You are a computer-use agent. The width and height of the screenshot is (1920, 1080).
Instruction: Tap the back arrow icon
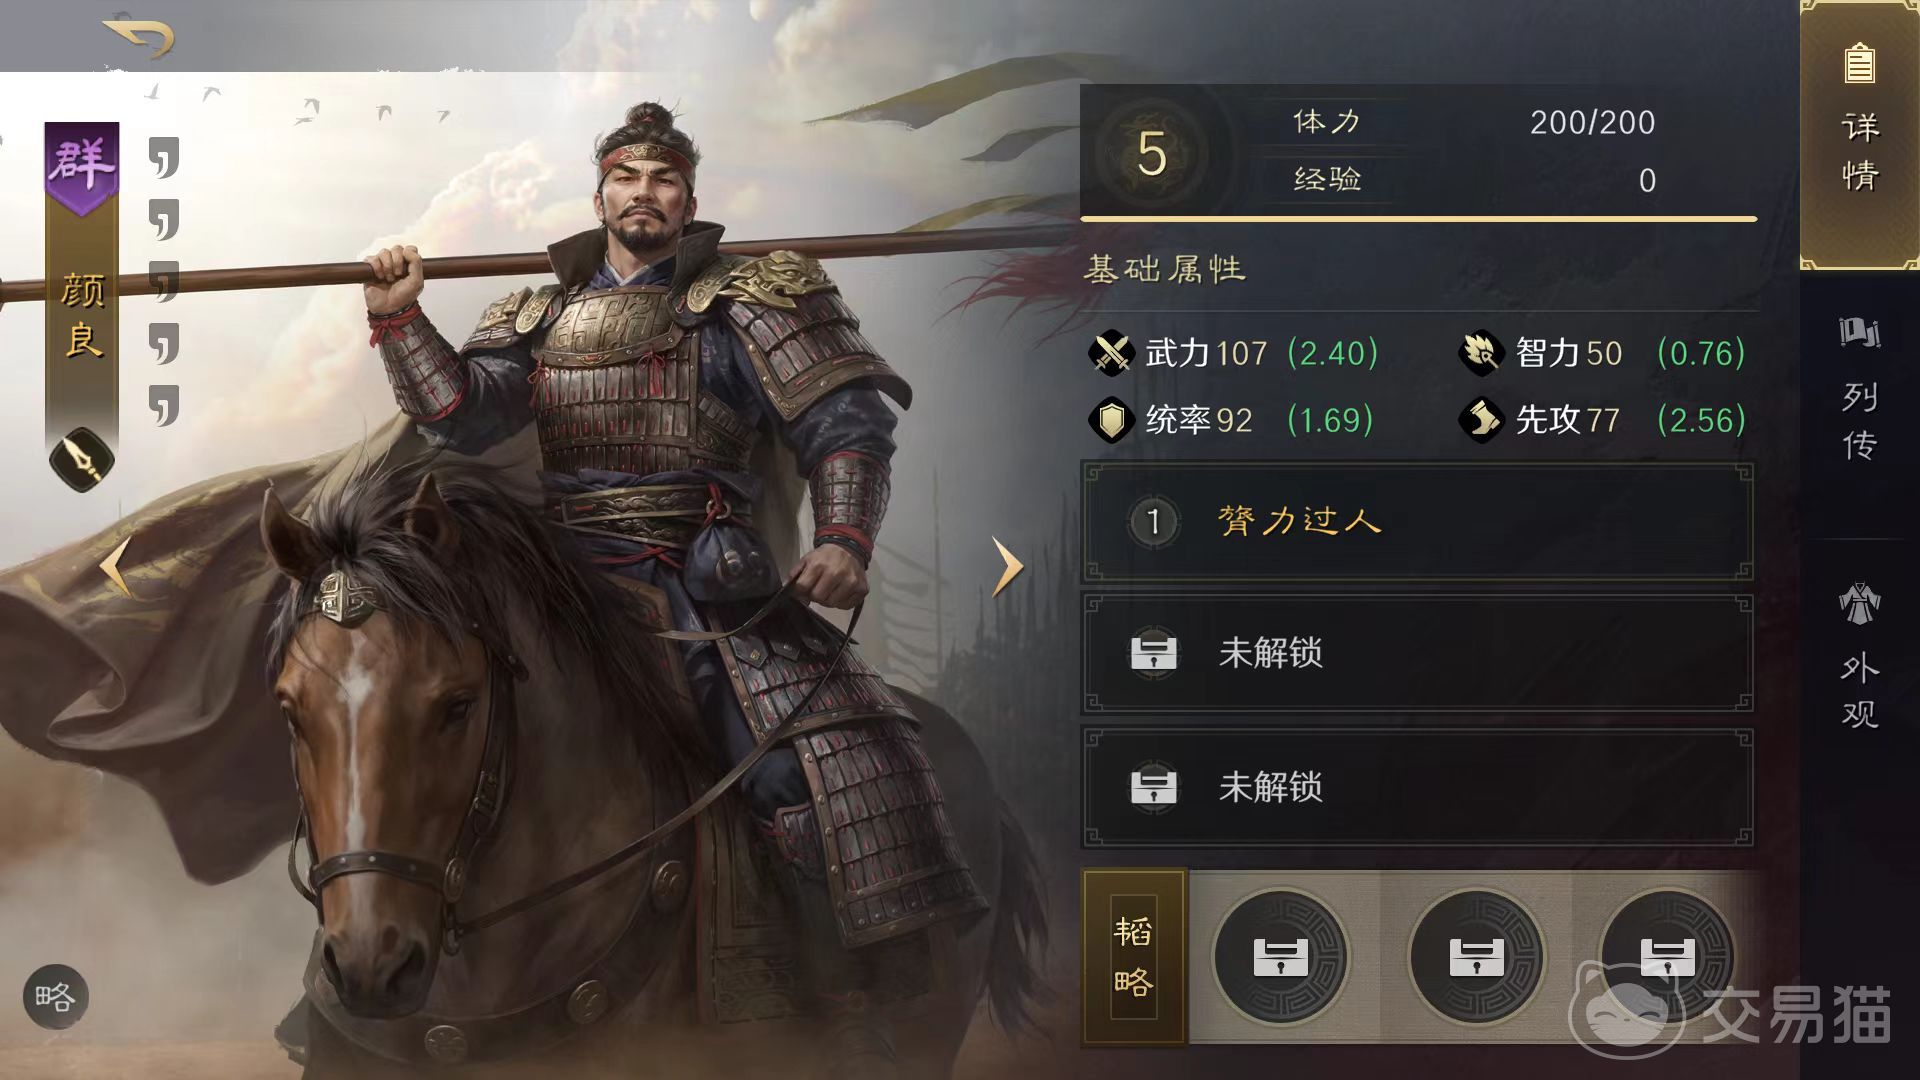(139, 36)
